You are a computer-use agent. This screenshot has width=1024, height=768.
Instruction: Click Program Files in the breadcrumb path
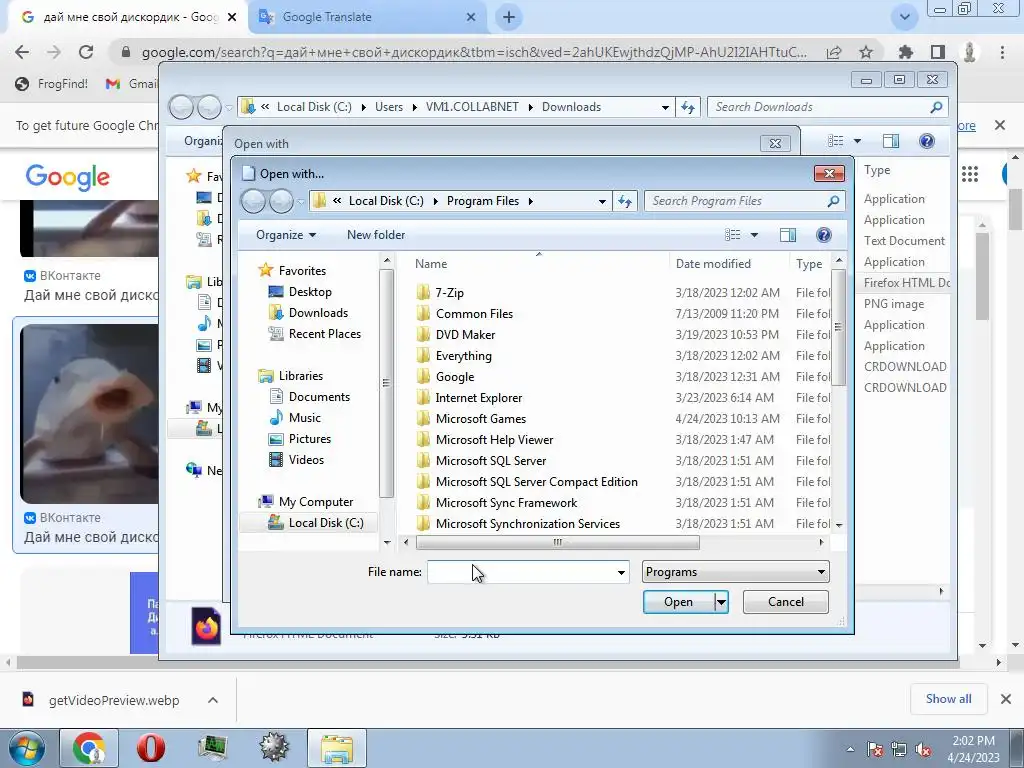pyautogui.click(x=483, y=201)
